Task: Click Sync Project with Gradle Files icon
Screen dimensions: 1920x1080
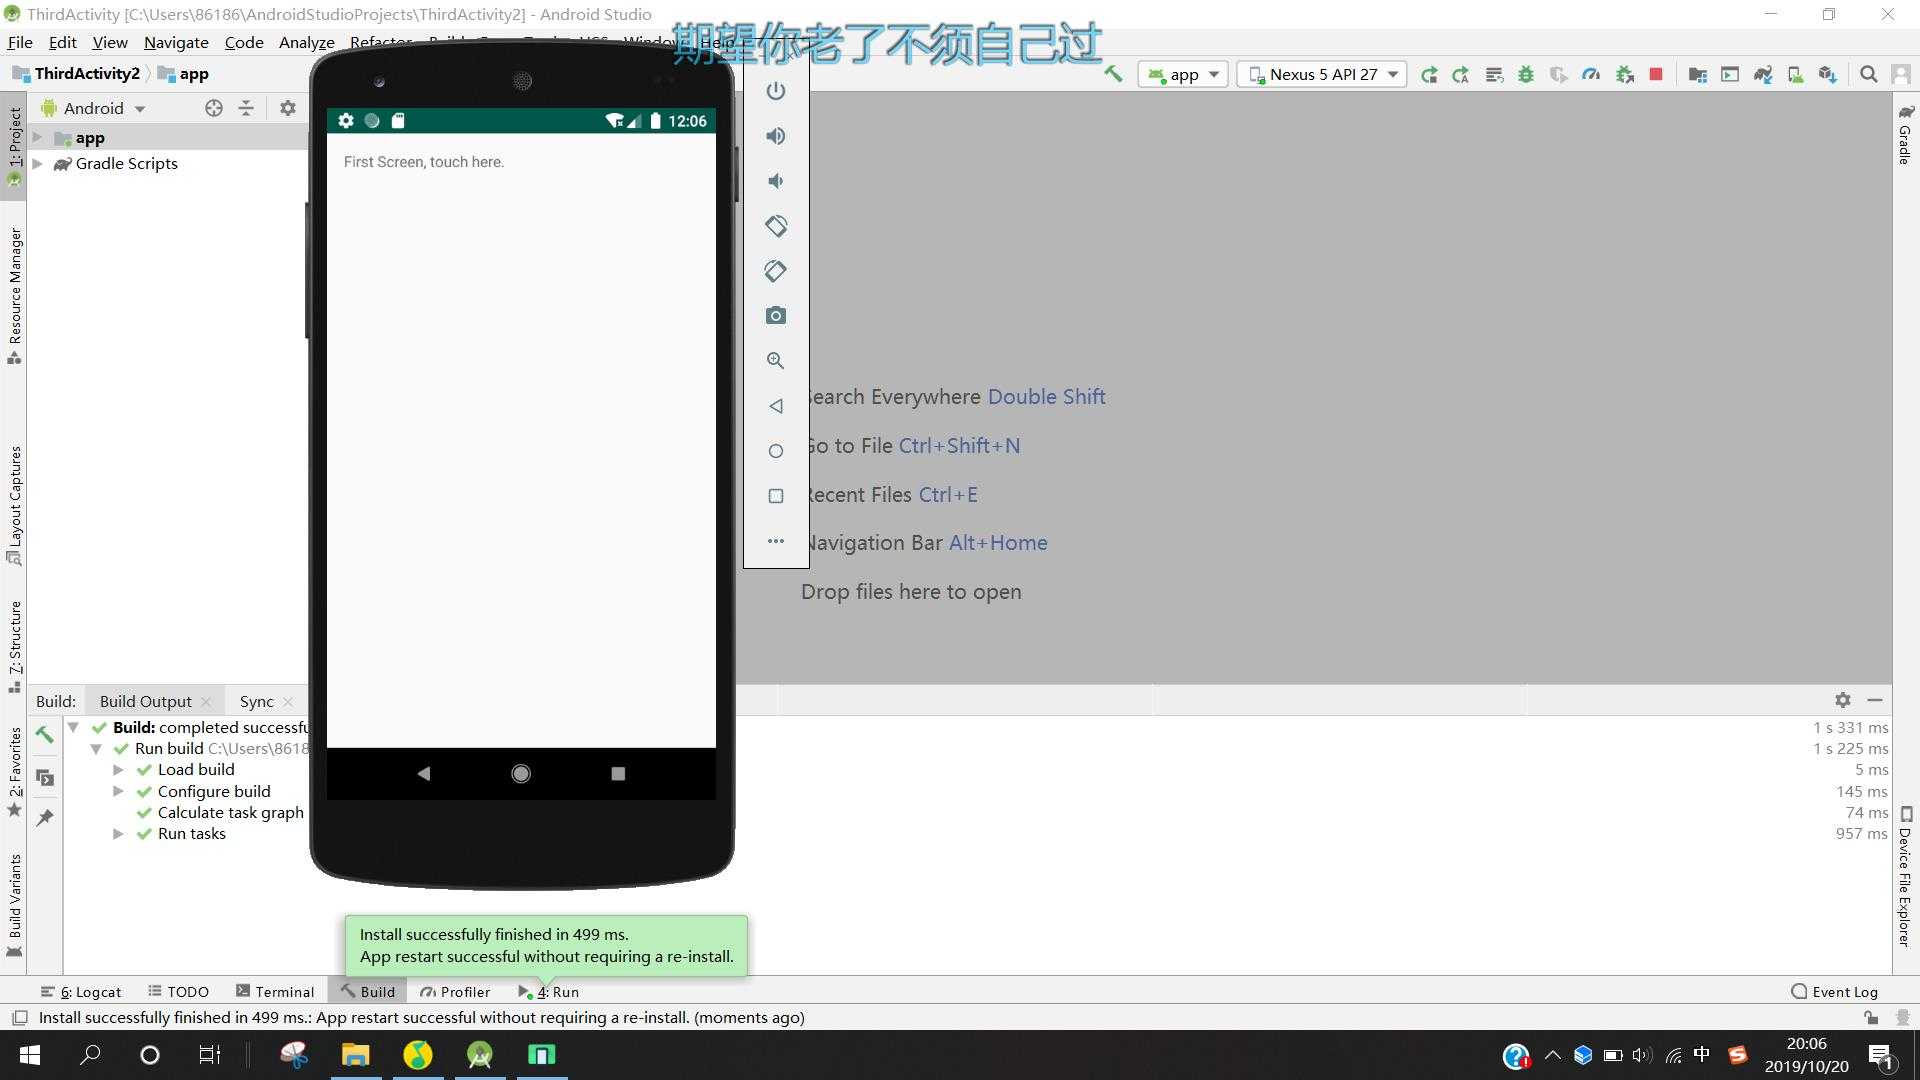Action: [1763, 74]
